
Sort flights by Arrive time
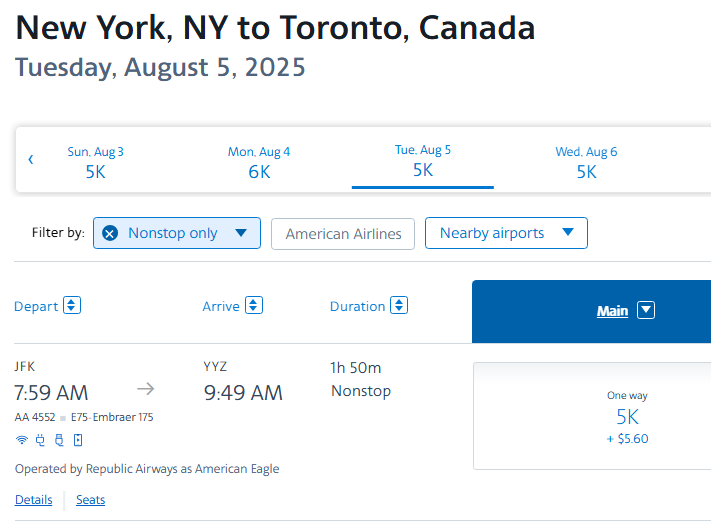point(232,306)
